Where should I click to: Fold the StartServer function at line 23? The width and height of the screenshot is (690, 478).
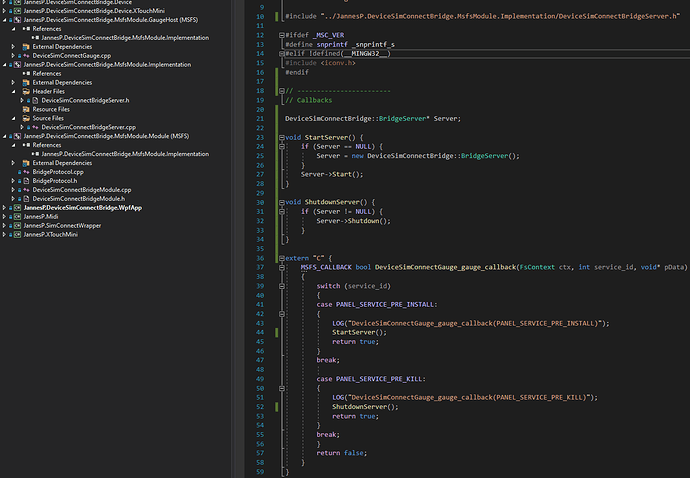(x=282, y=137)
